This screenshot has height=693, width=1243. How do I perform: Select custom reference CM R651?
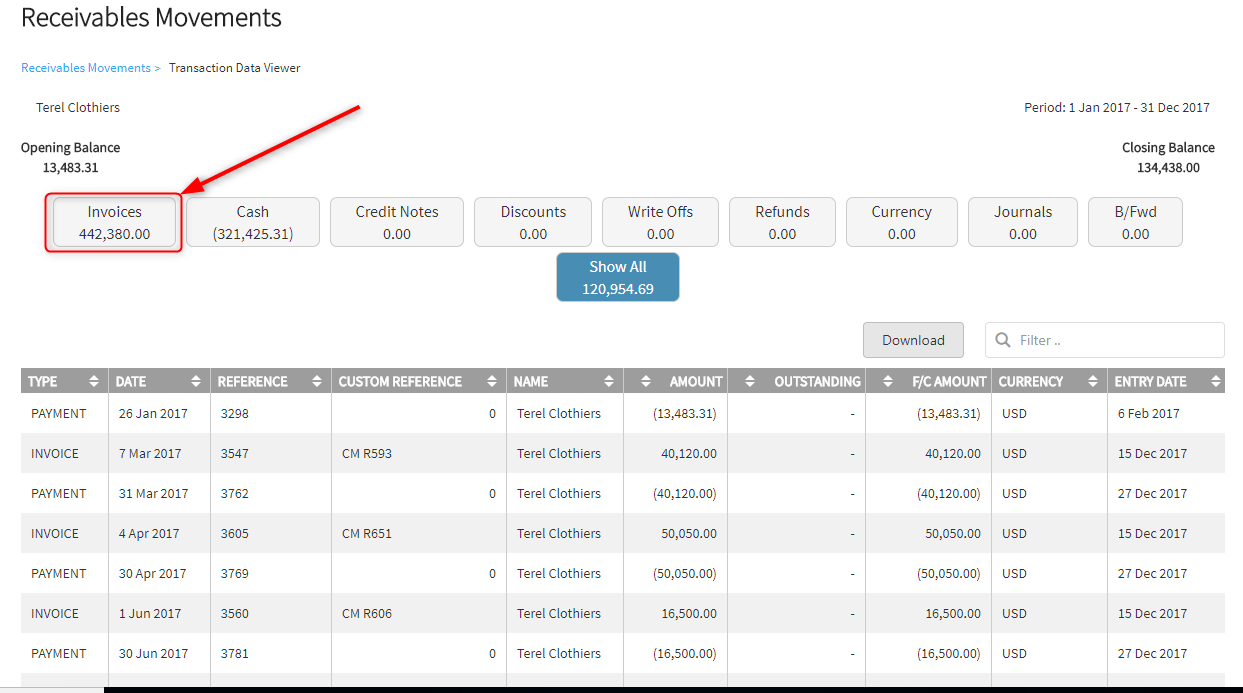pyautogui.click(x=367, y=533)
